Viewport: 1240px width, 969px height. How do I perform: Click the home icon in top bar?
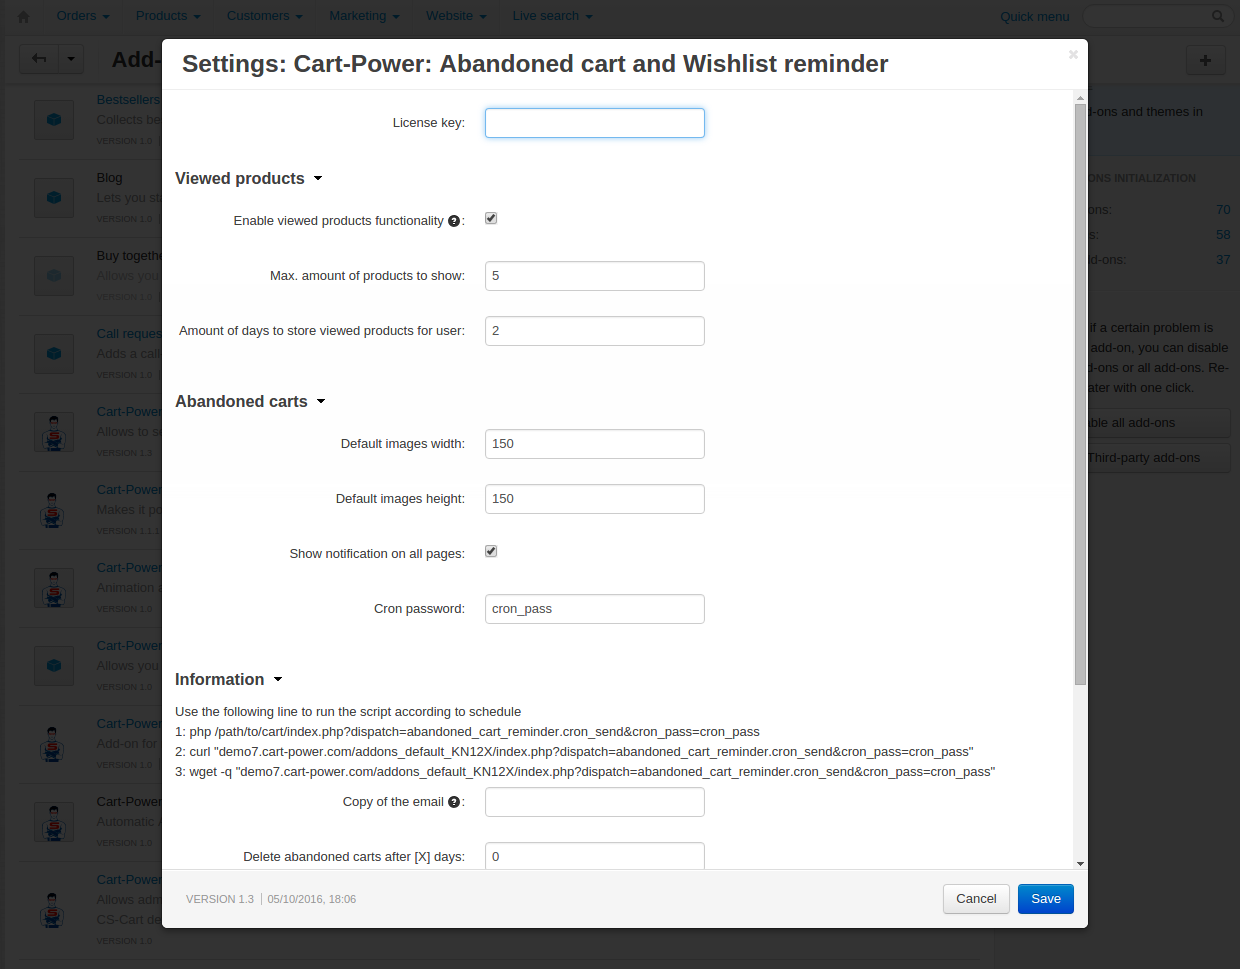pos(24,16)
